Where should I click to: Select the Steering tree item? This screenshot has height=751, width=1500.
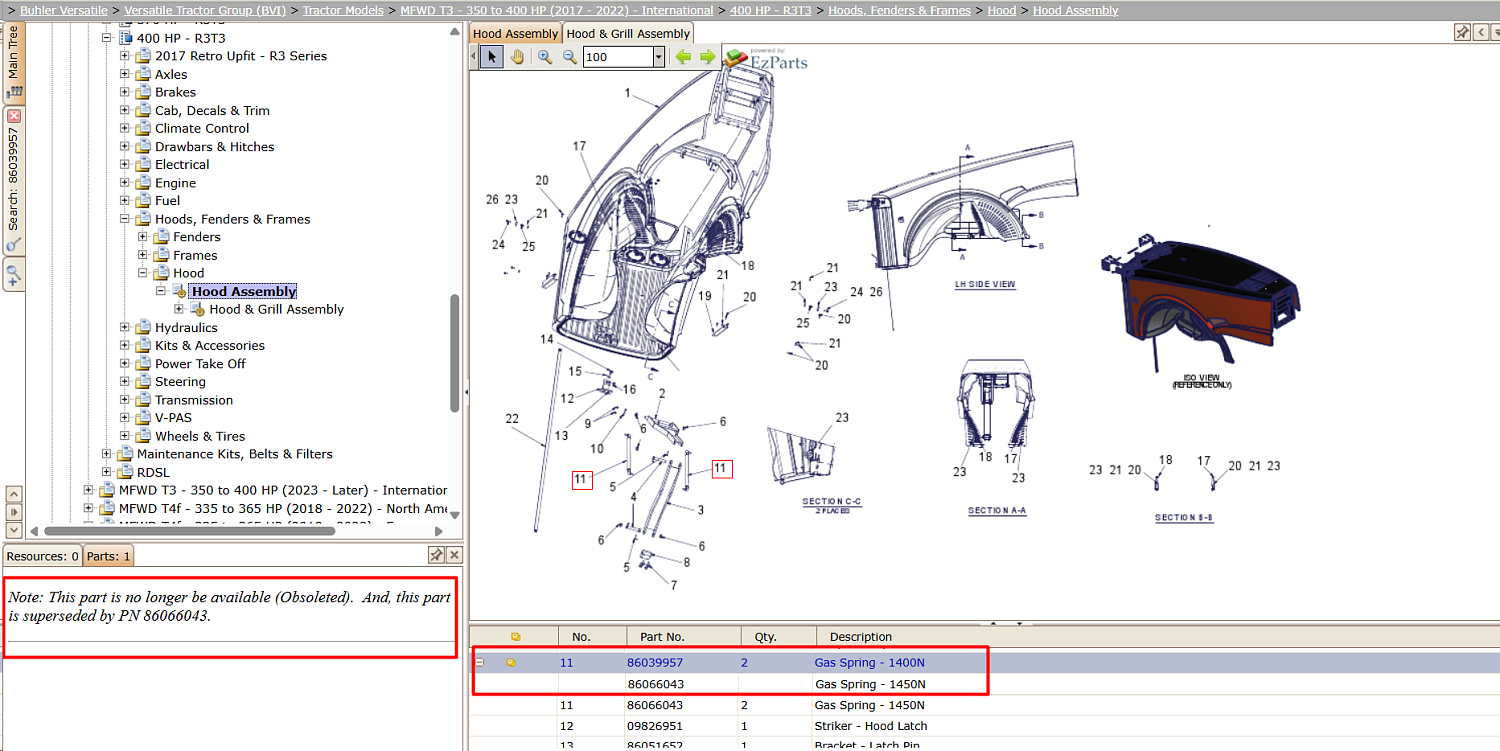coord(180,382)
